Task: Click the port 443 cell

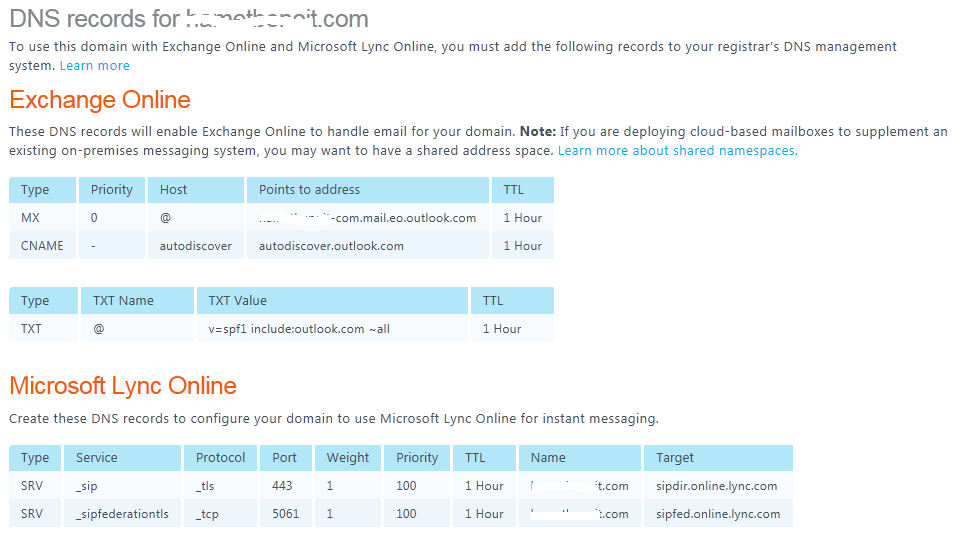Action: pos(282,485)
